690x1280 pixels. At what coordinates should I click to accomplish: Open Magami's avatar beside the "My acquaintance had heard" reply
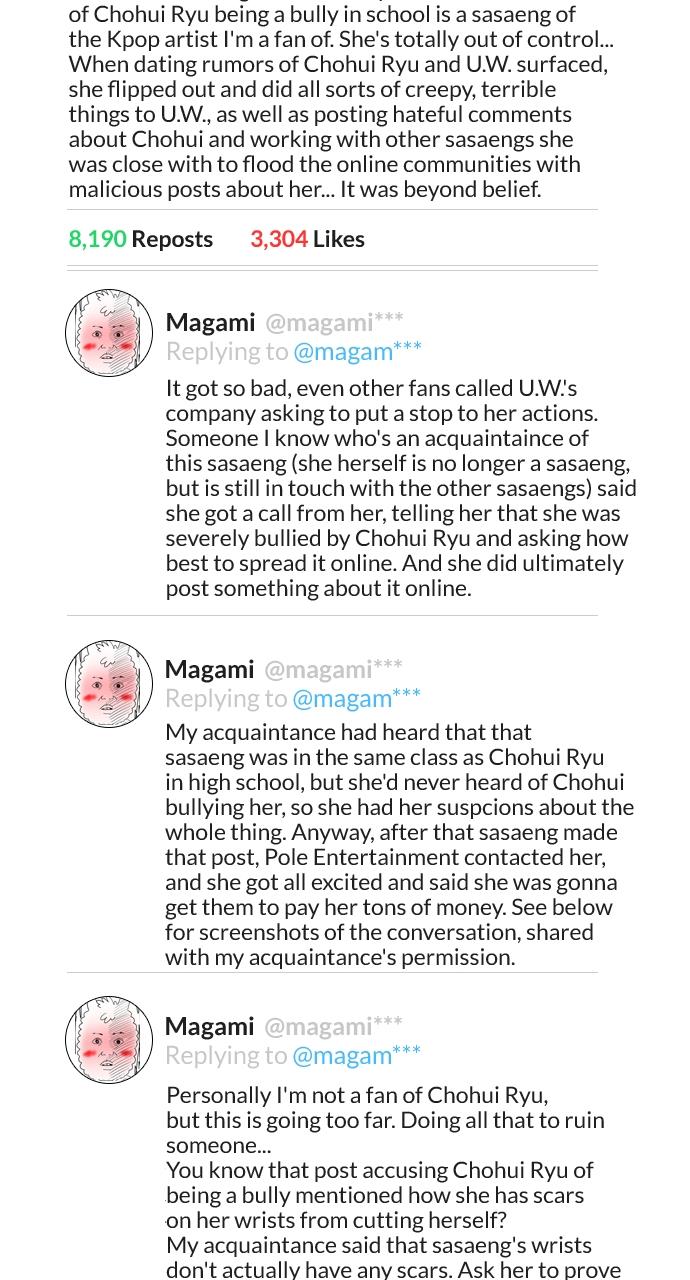[x=109, y=684]
